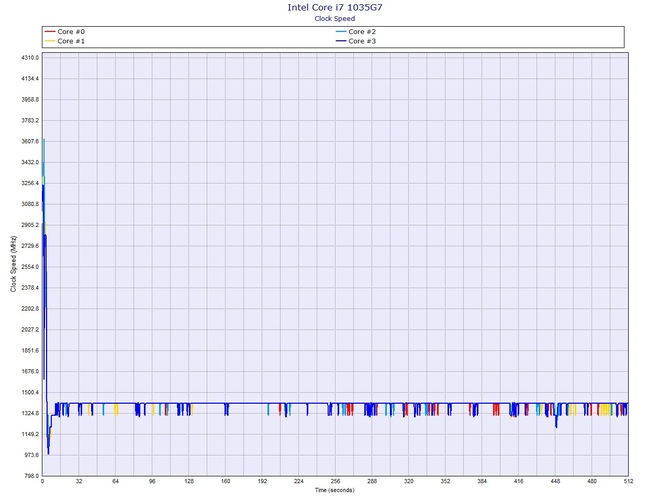Click the 128 tick on the time axis
The height and width of the screenshot is (502, 670).
[189, 481]
